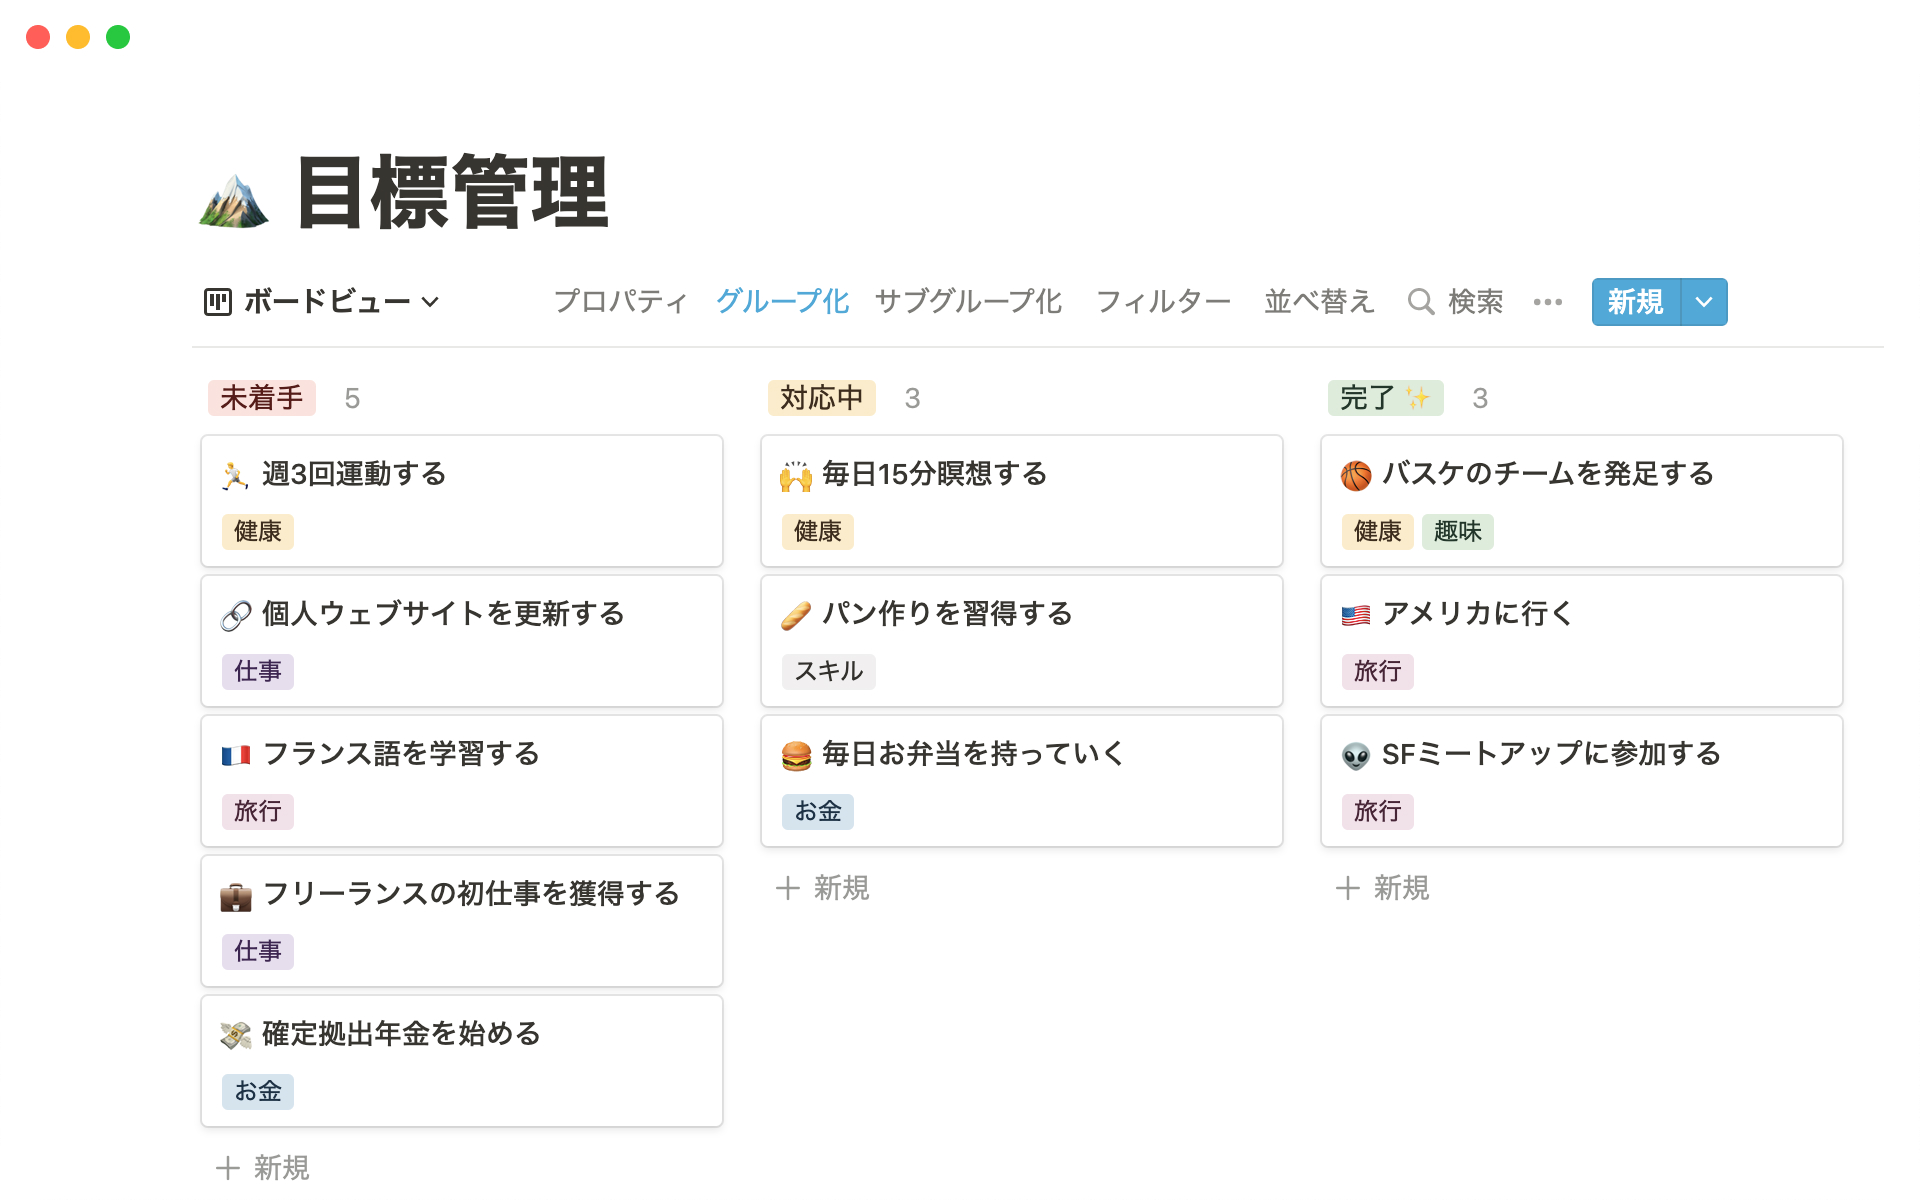Click the burger icon on 毎日お弁当 card
Image resolution: width=1920 pixels, height=1200 pixels.
tap(796, 756)
